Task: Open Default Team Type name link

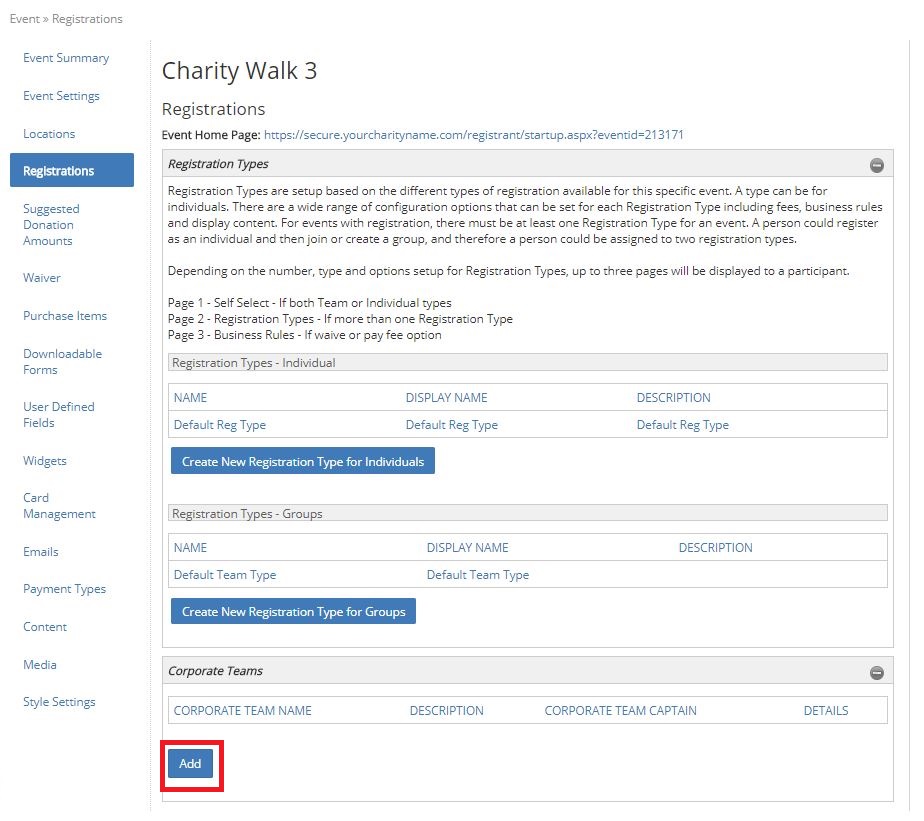Action: pyautogui.click(x=225, y=575)
